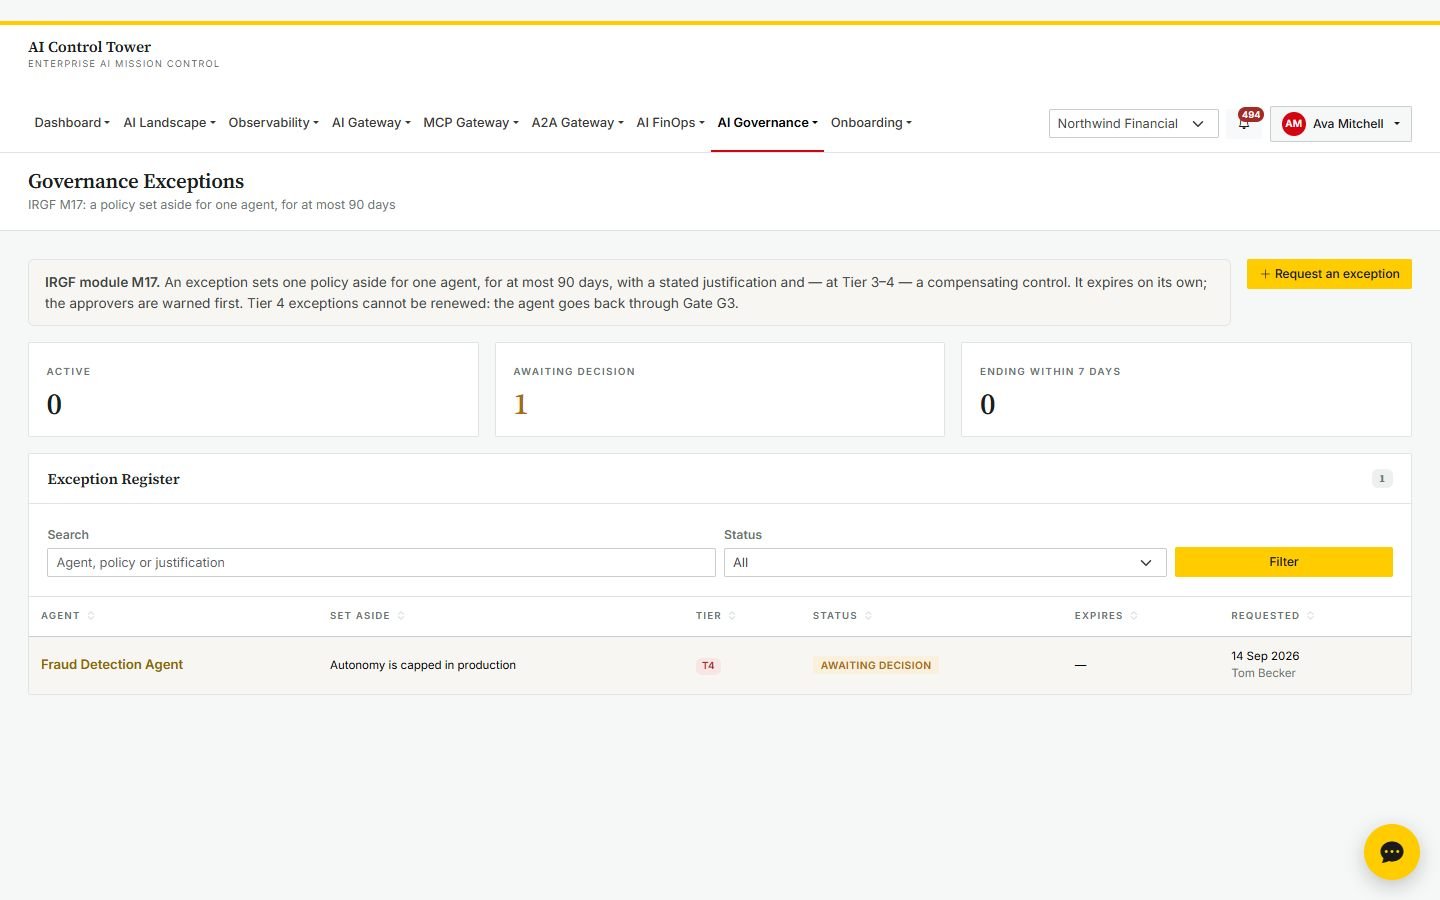Open the Fraud Detection Agent link
The width and height of the screenshot is (1440, 900).
[112, 665]
